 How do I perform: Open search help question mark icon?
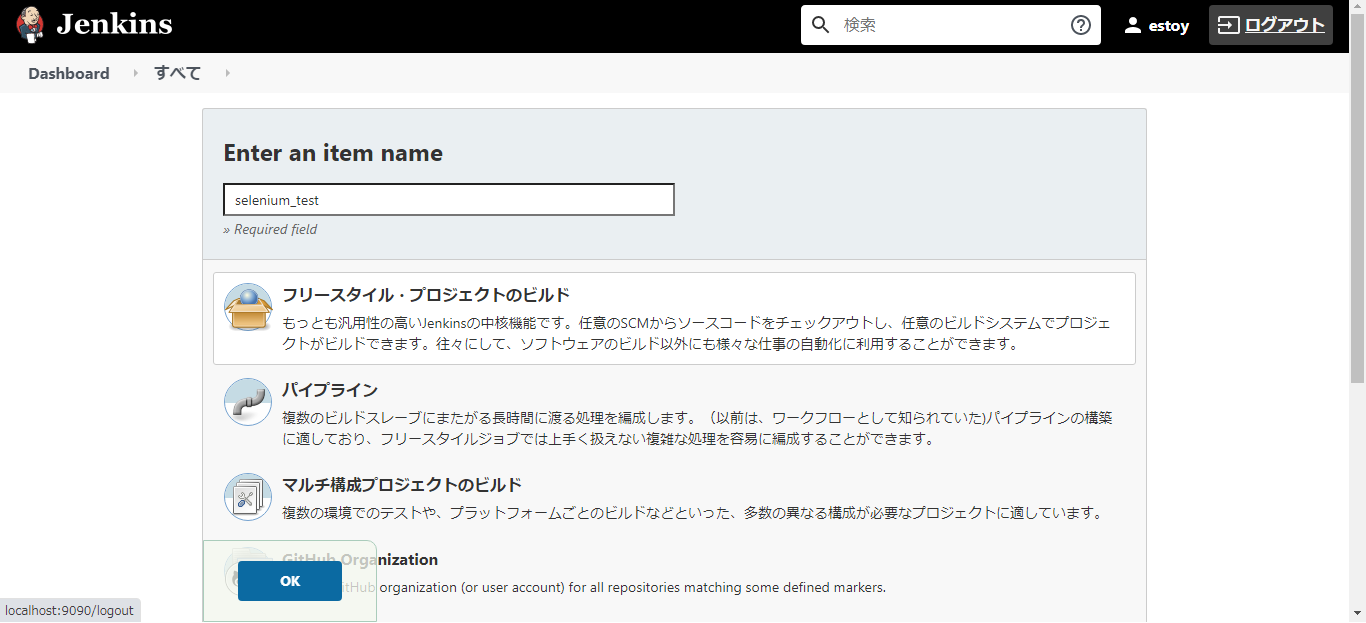tap(1081, 25)
